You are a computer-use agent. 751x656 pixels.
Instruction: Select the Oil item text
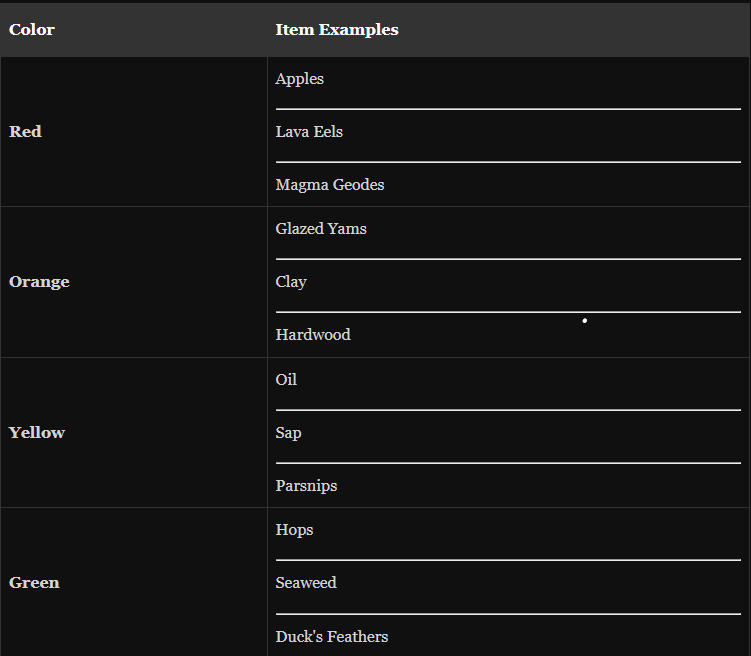click(286, 380)
